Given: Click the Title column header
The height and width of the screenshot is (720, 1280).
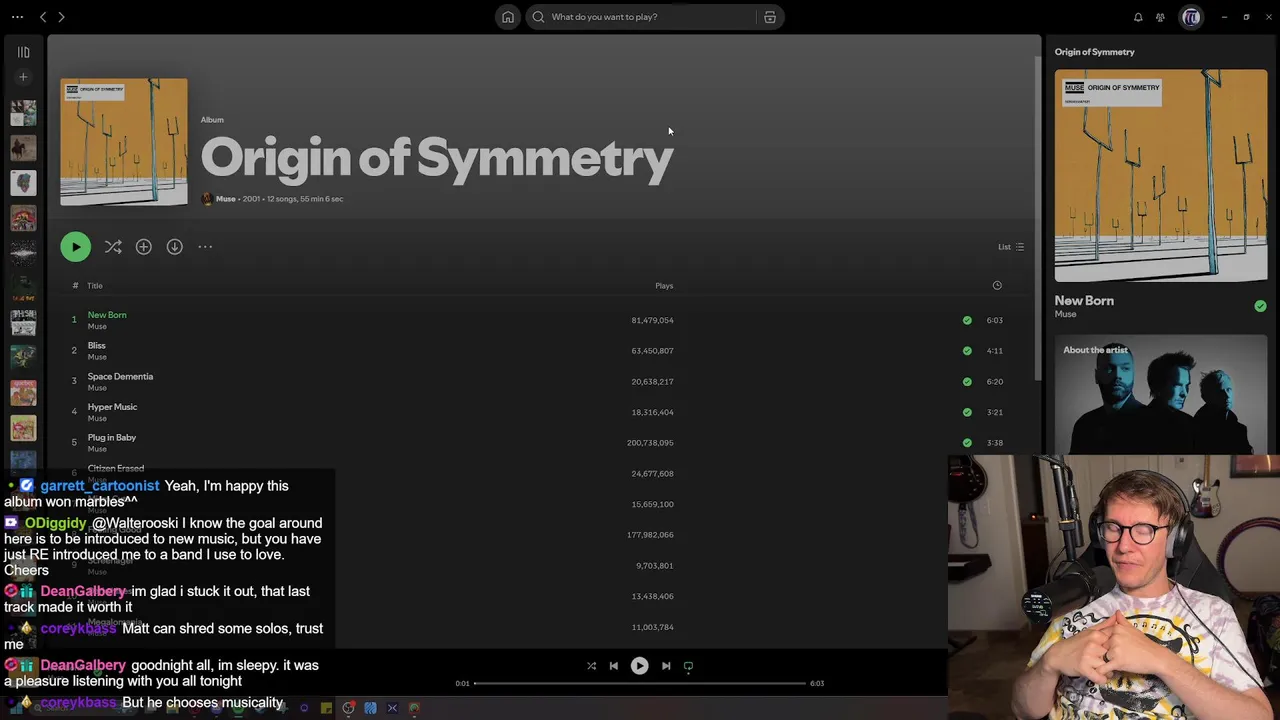Looking at the screenshot, I should 95,286.
